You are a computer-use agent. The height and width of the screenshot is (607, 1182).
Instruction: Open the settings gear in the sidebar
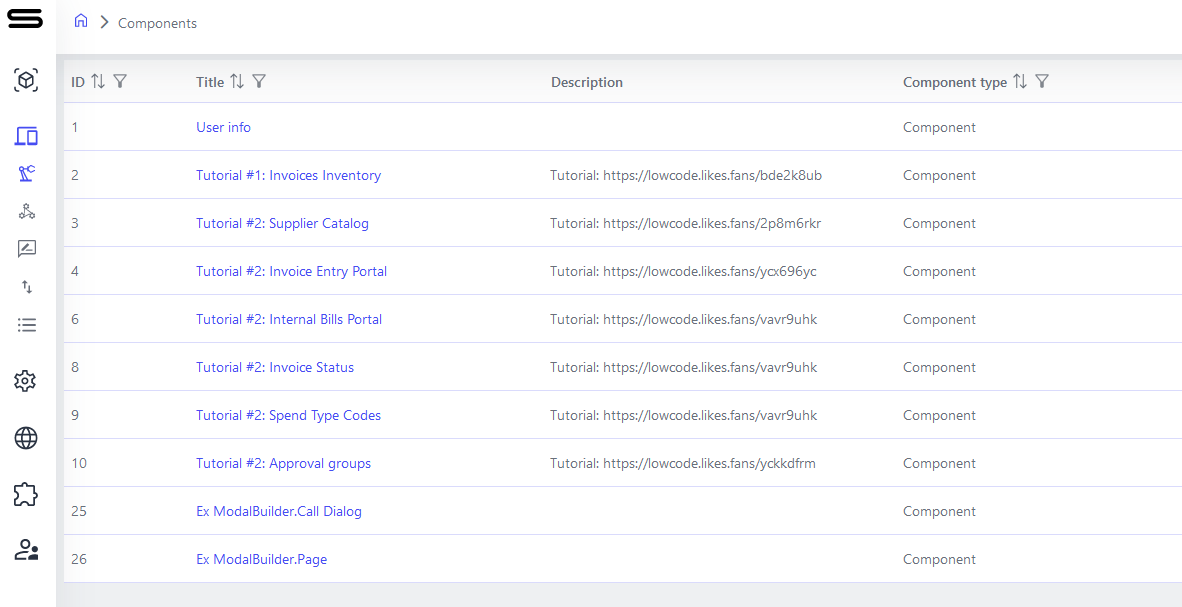pos(26,380)
